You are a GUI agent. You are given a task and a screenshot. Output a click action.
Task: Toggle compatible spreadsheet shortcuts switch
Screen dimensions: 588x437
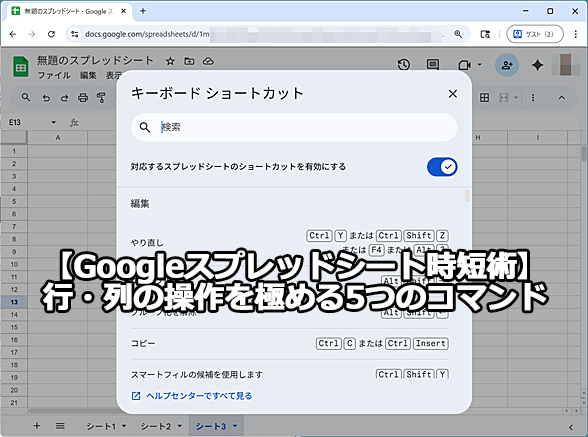[x=442, y=167]
